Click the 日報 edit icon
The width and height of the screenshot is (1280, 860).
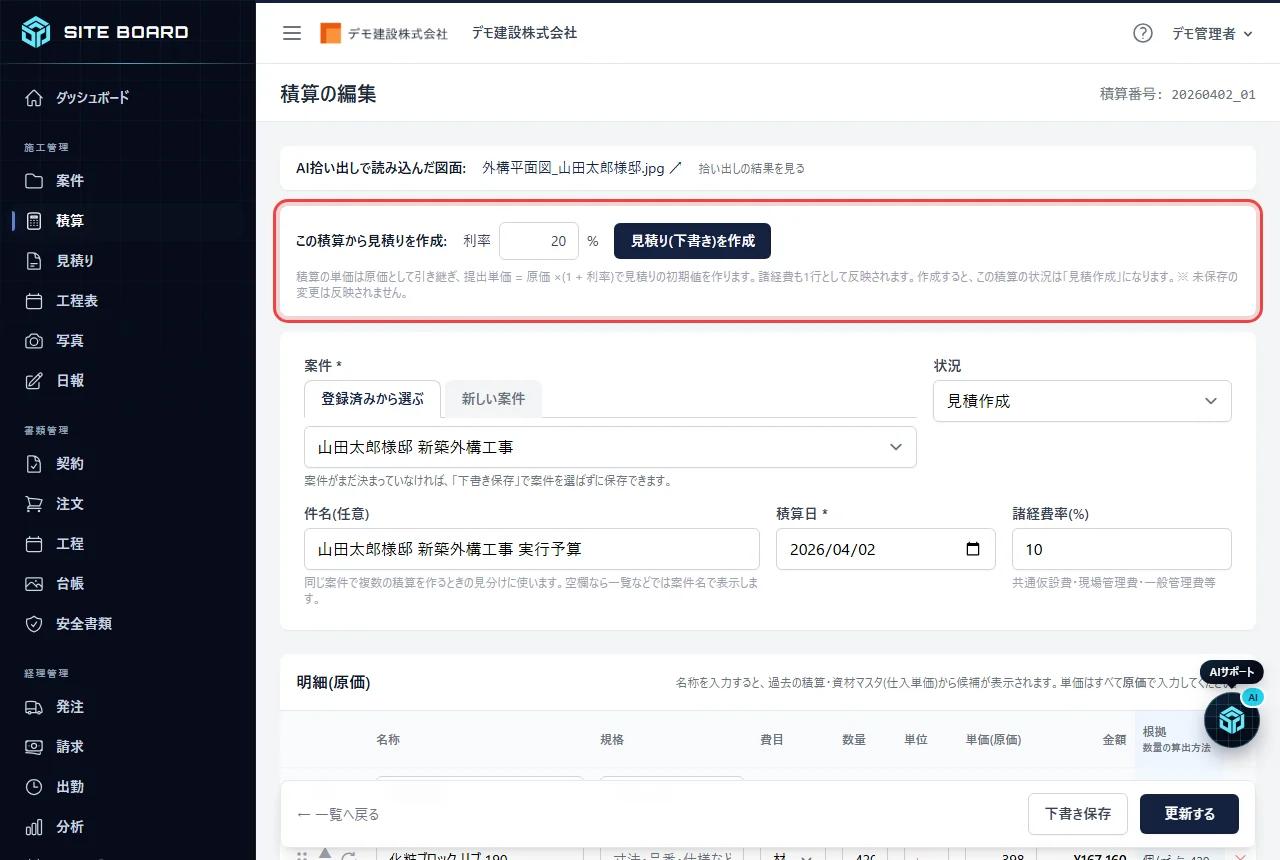point(34,381)
